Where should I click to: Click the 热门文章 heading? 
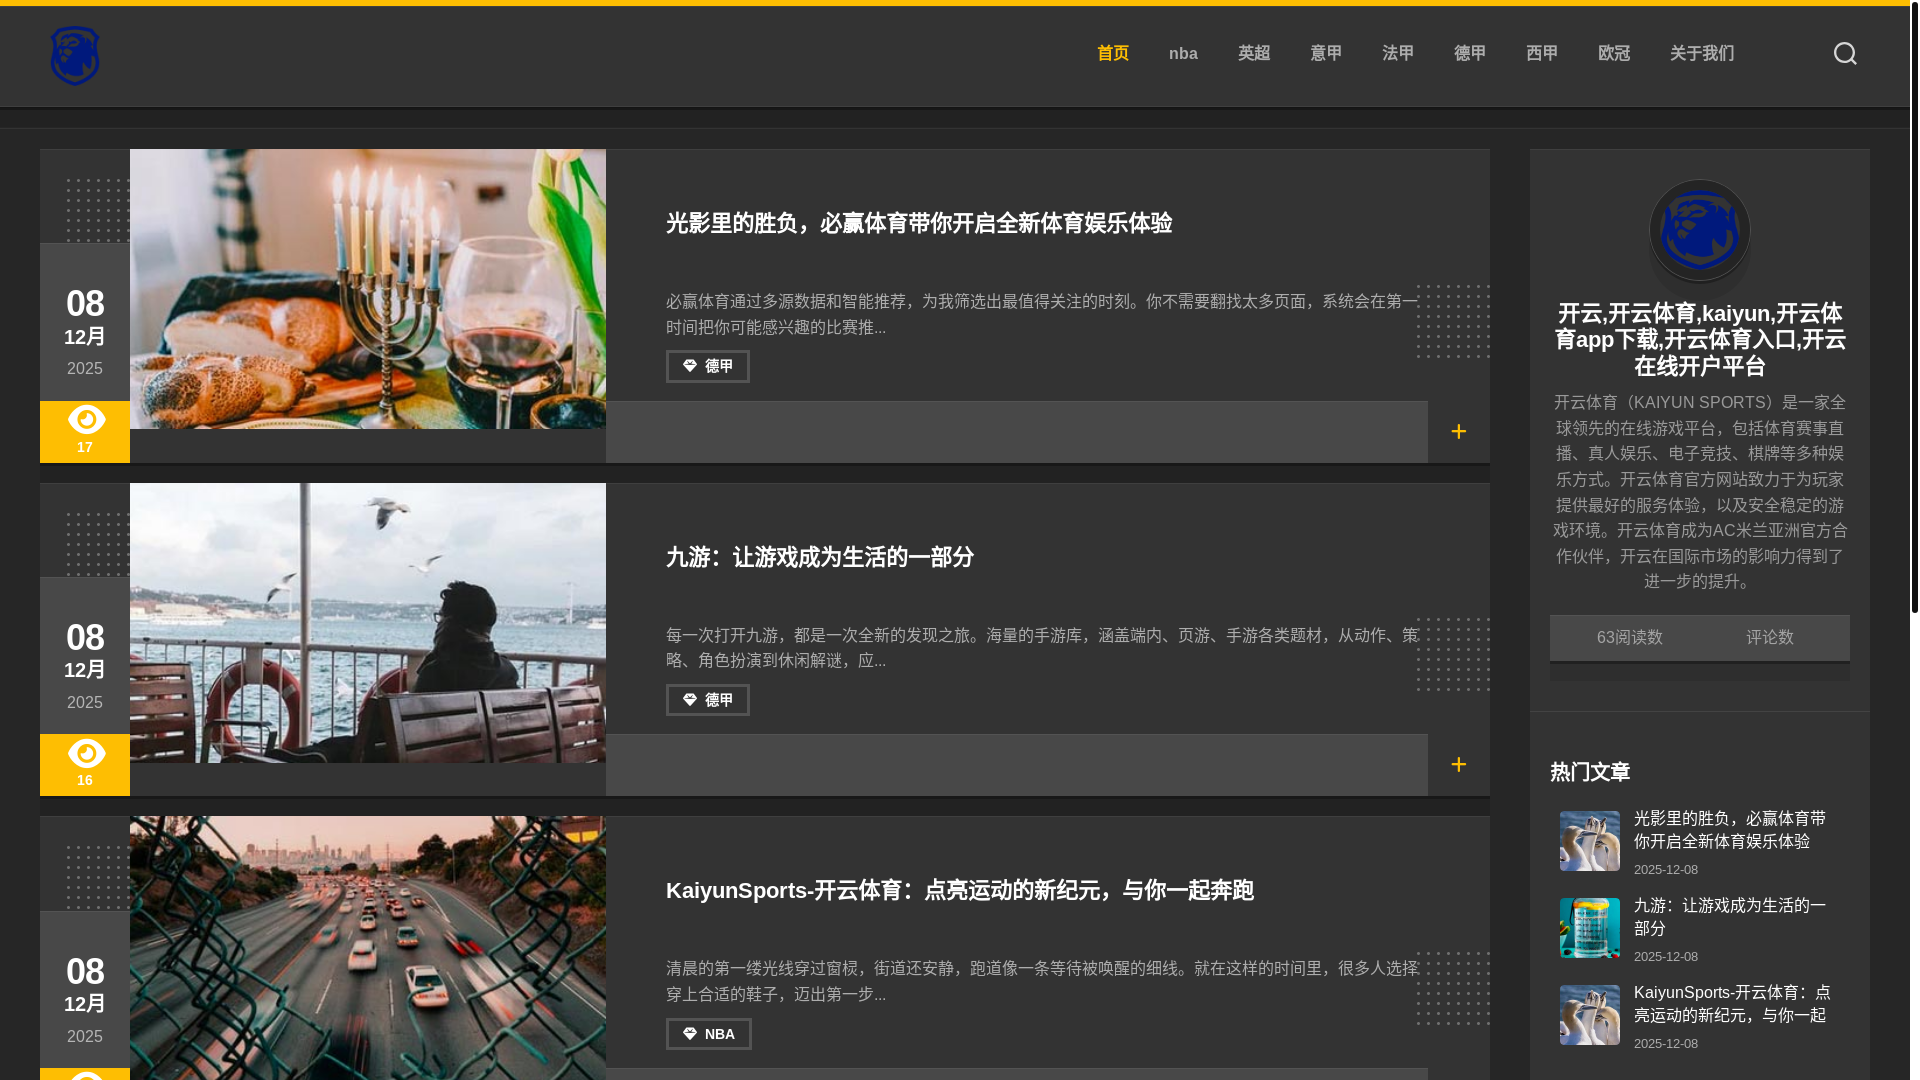pyautogui.click(x=1590, y=772)
